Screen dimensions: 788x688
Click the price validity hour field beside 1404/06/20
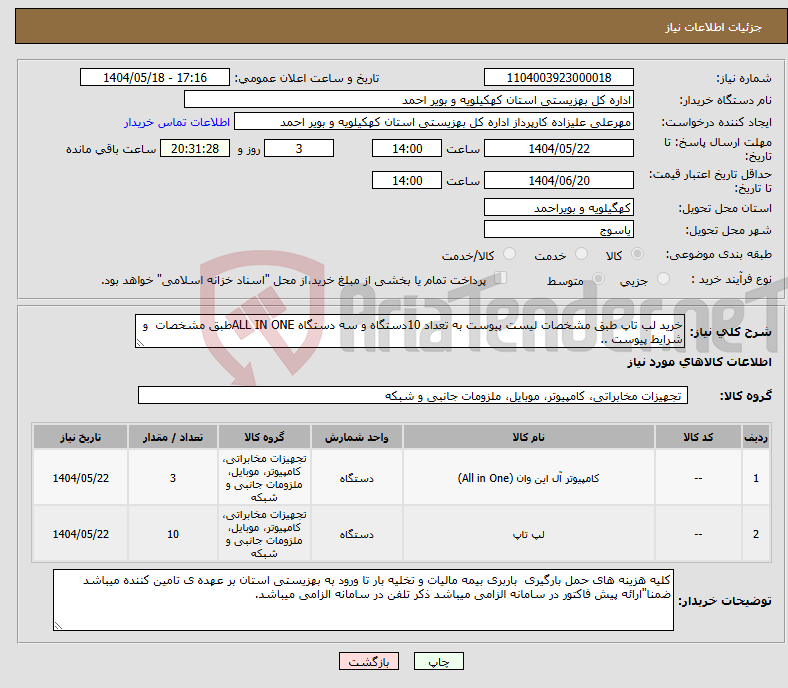[407, 180]
